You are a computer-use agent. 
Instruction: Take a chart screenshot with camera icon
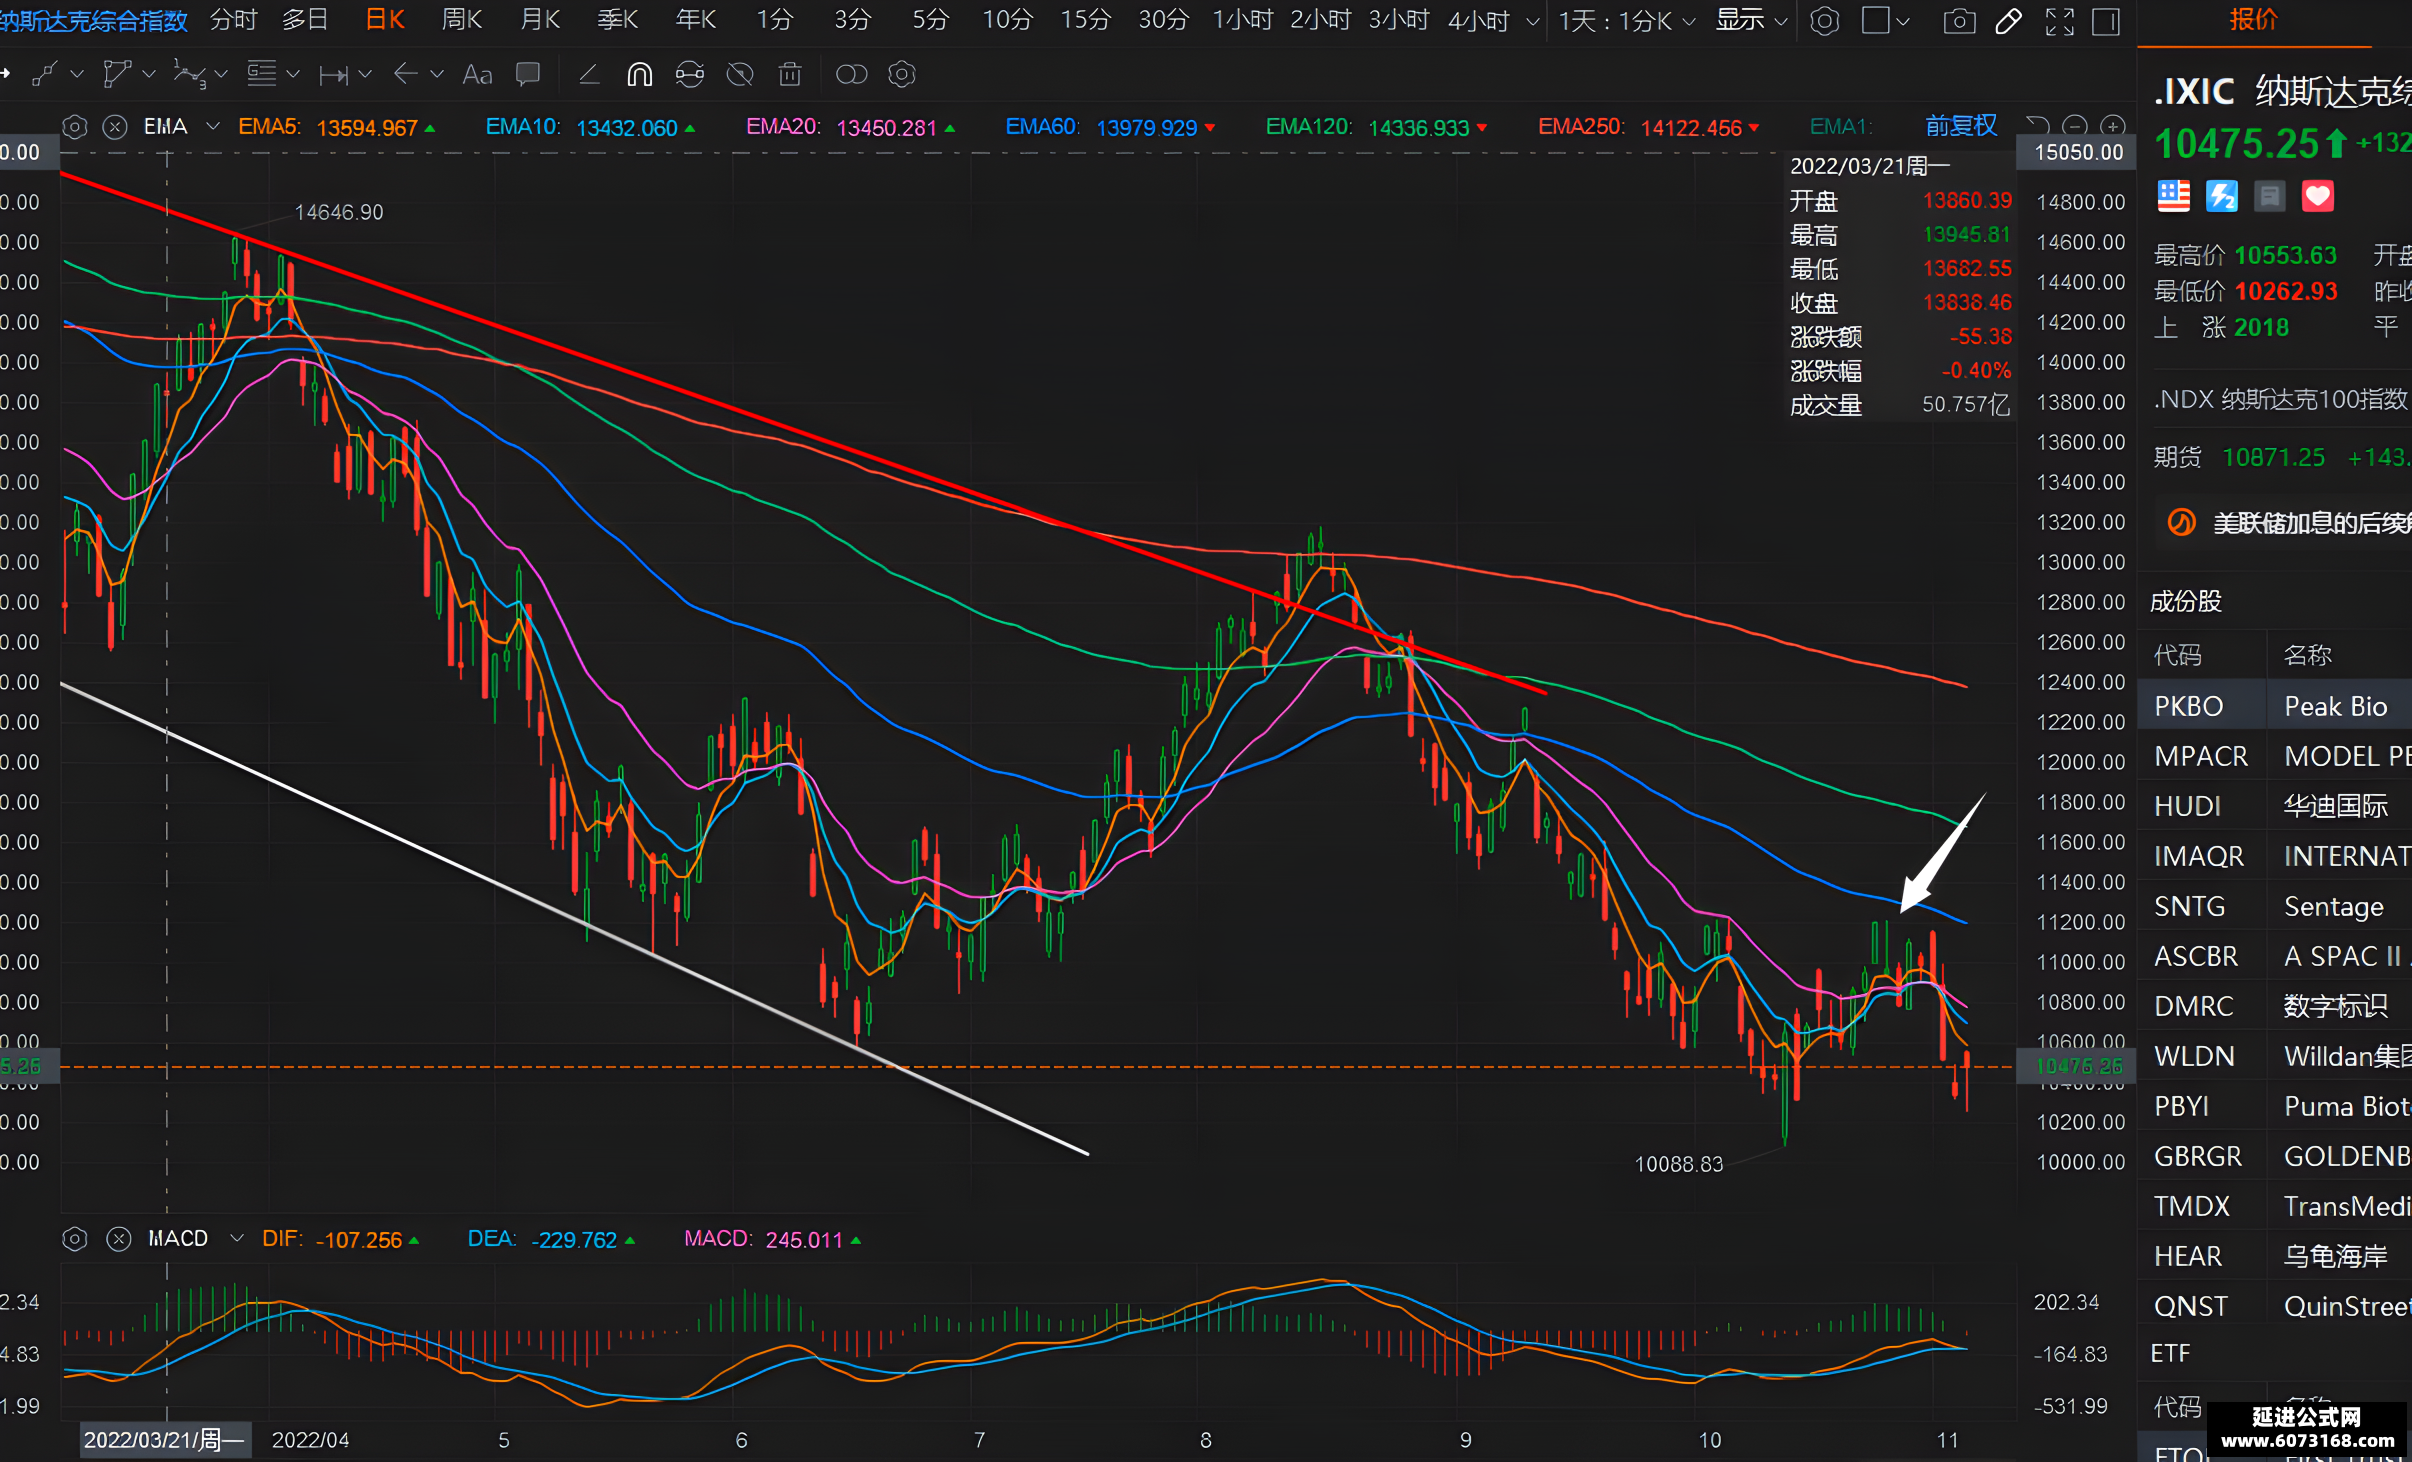pos(1959,21)
